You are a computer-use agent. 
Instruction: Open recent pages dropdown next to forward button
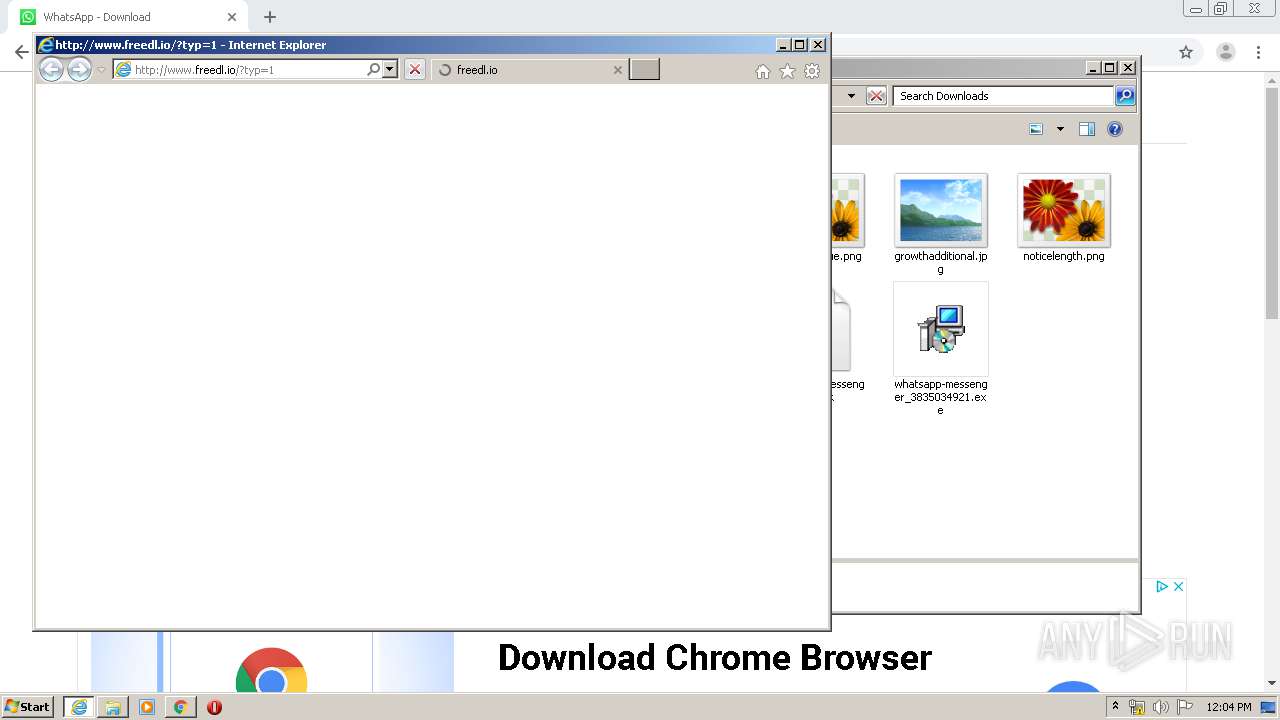coord(101,70)
